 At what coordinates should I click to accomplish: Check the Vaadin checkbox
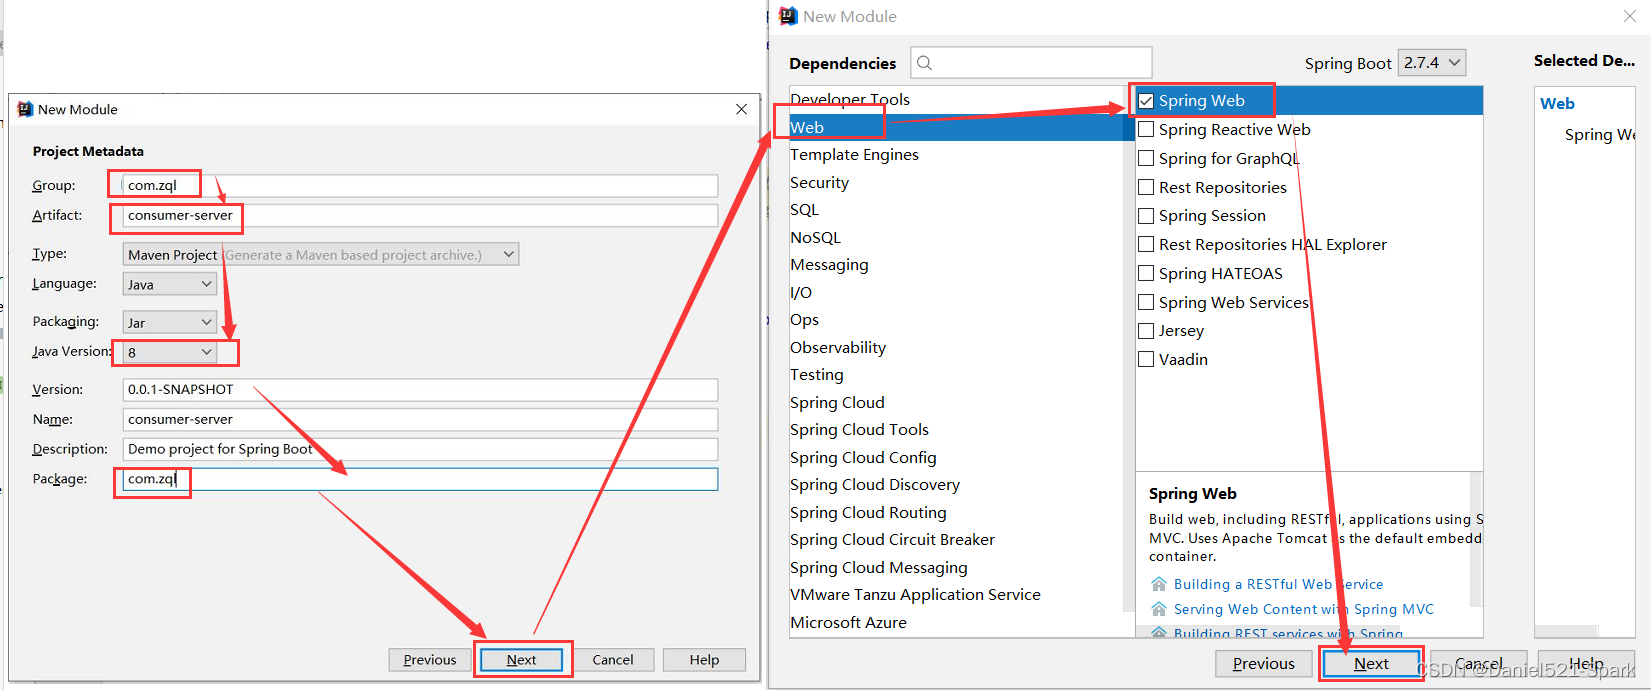(1146, 359)
